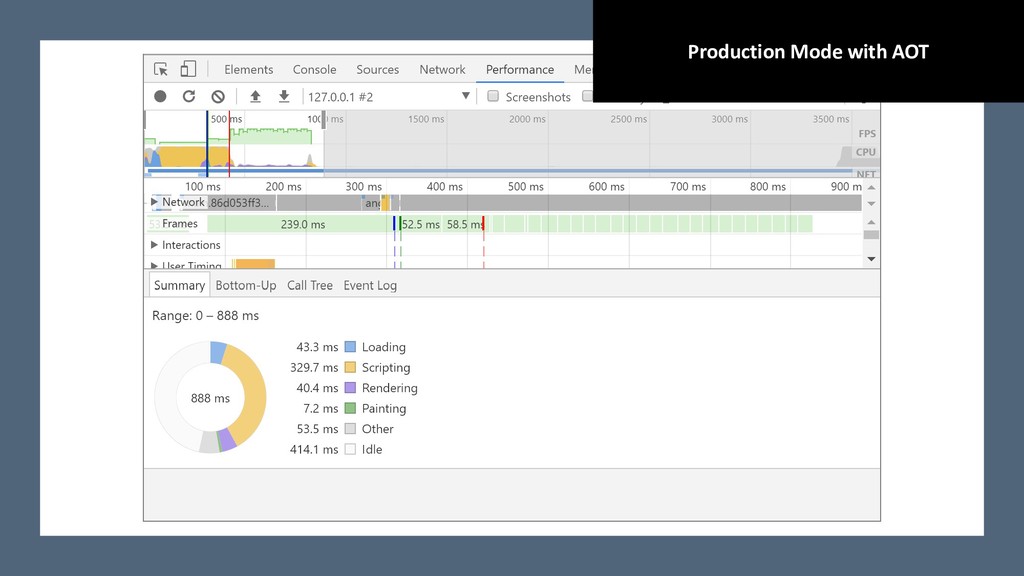Click the network track scroll-down arrow
The image size is (1024, 576).
click(871, 204)
